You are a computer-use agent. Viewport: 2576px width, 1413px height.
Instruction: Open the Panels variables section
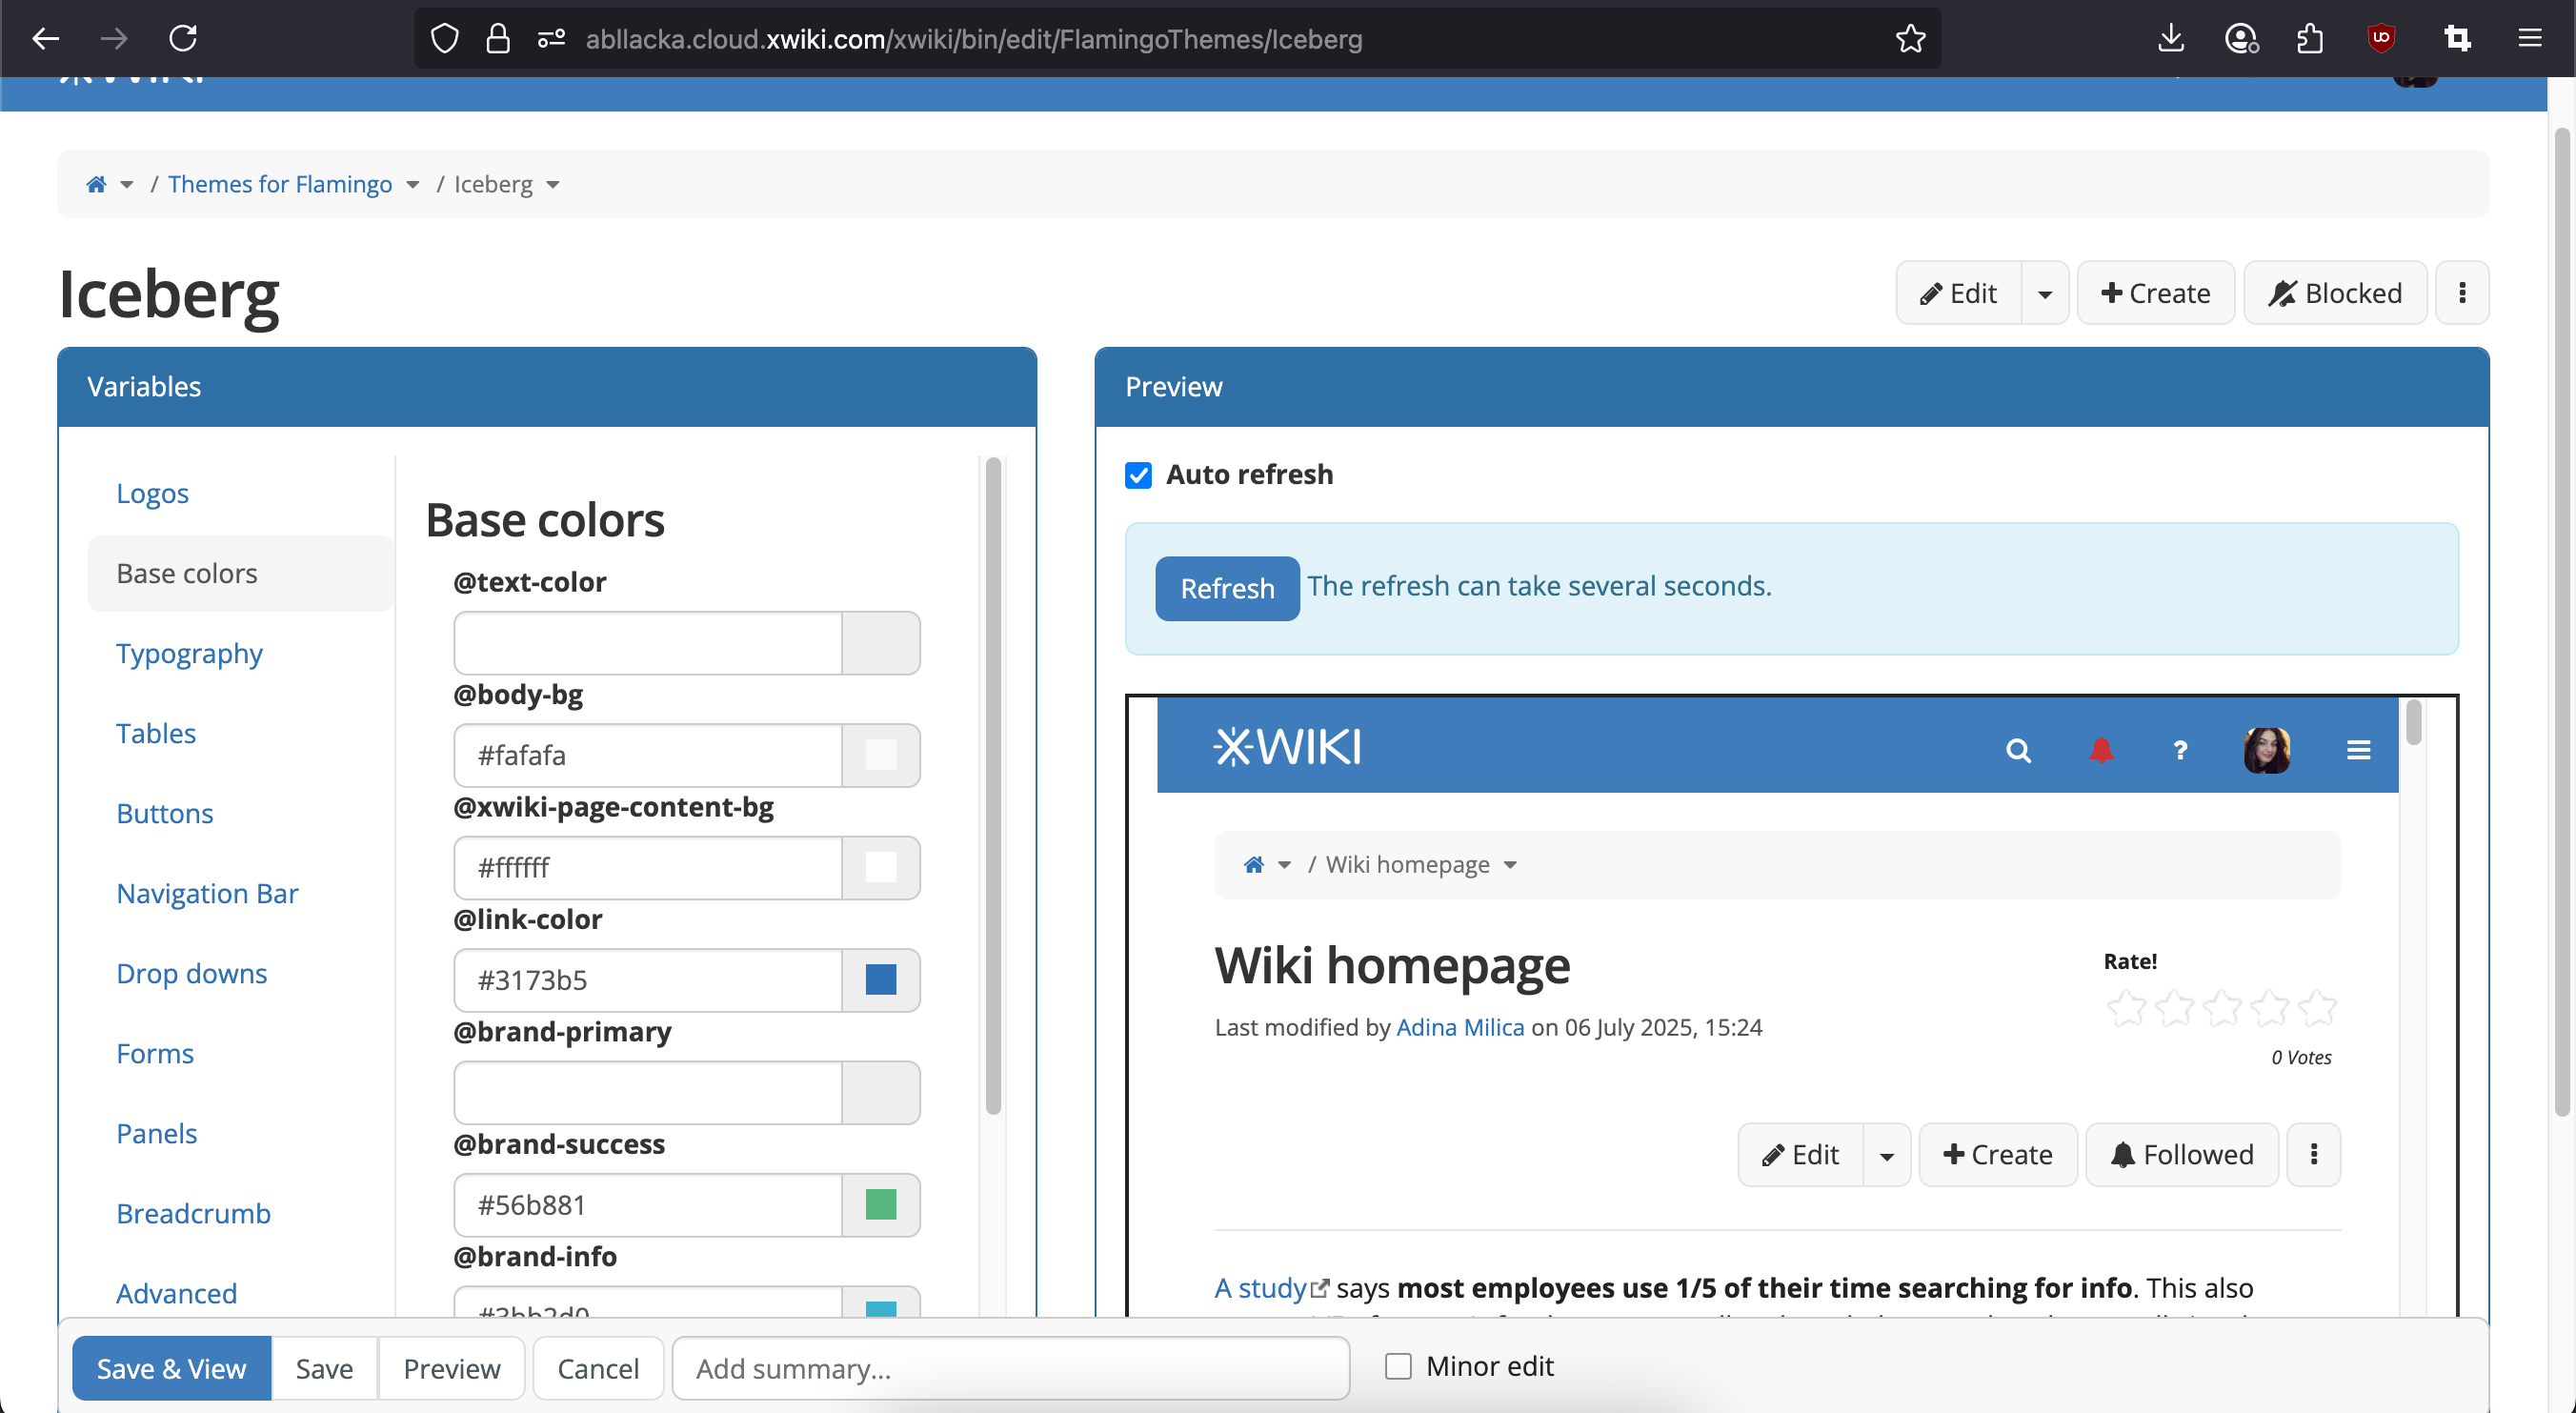[x=156, y=1133]
